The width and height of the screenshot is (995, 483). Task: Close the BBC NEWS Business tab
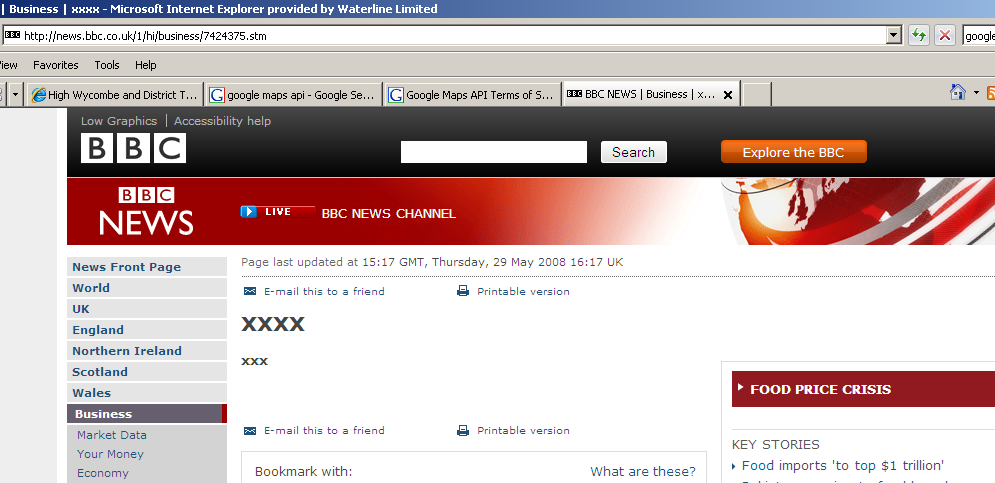(728, 95)
